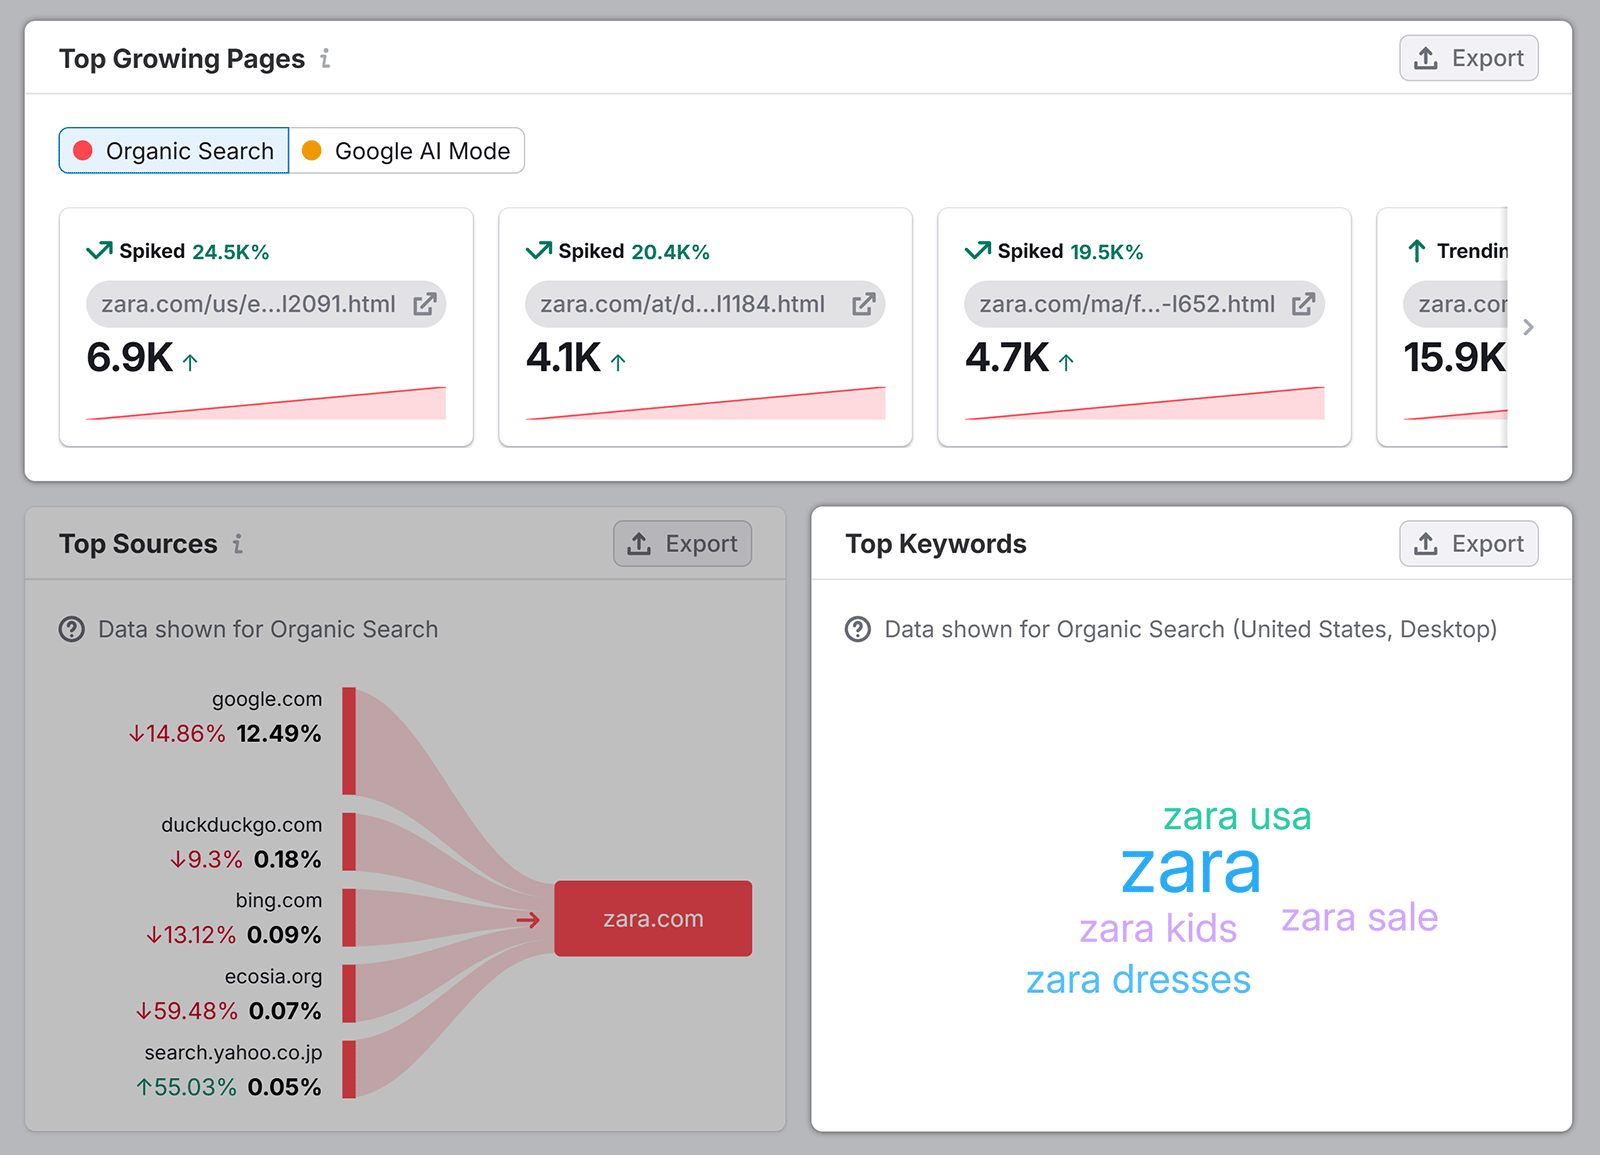Click the ecosia.org 0.07% share value
The height and width of the screenshot is (1155, 1600).
pyautogui.click(x=285, y=1011)
